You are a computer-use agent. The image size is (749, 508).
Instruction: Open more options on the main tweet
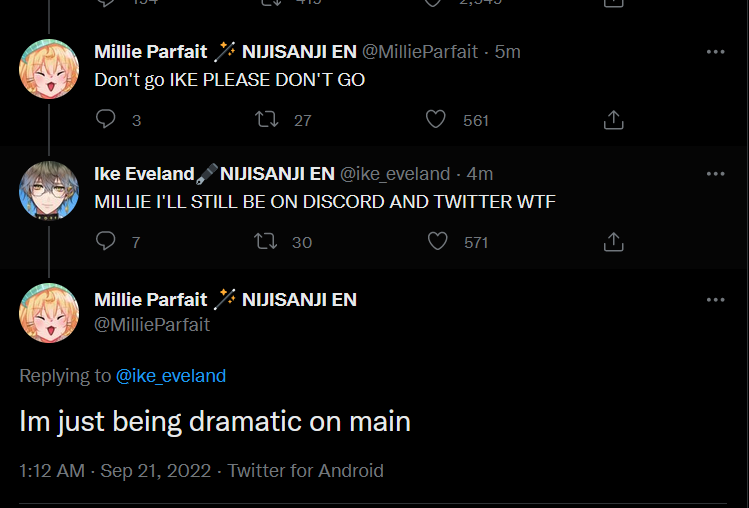715,299
